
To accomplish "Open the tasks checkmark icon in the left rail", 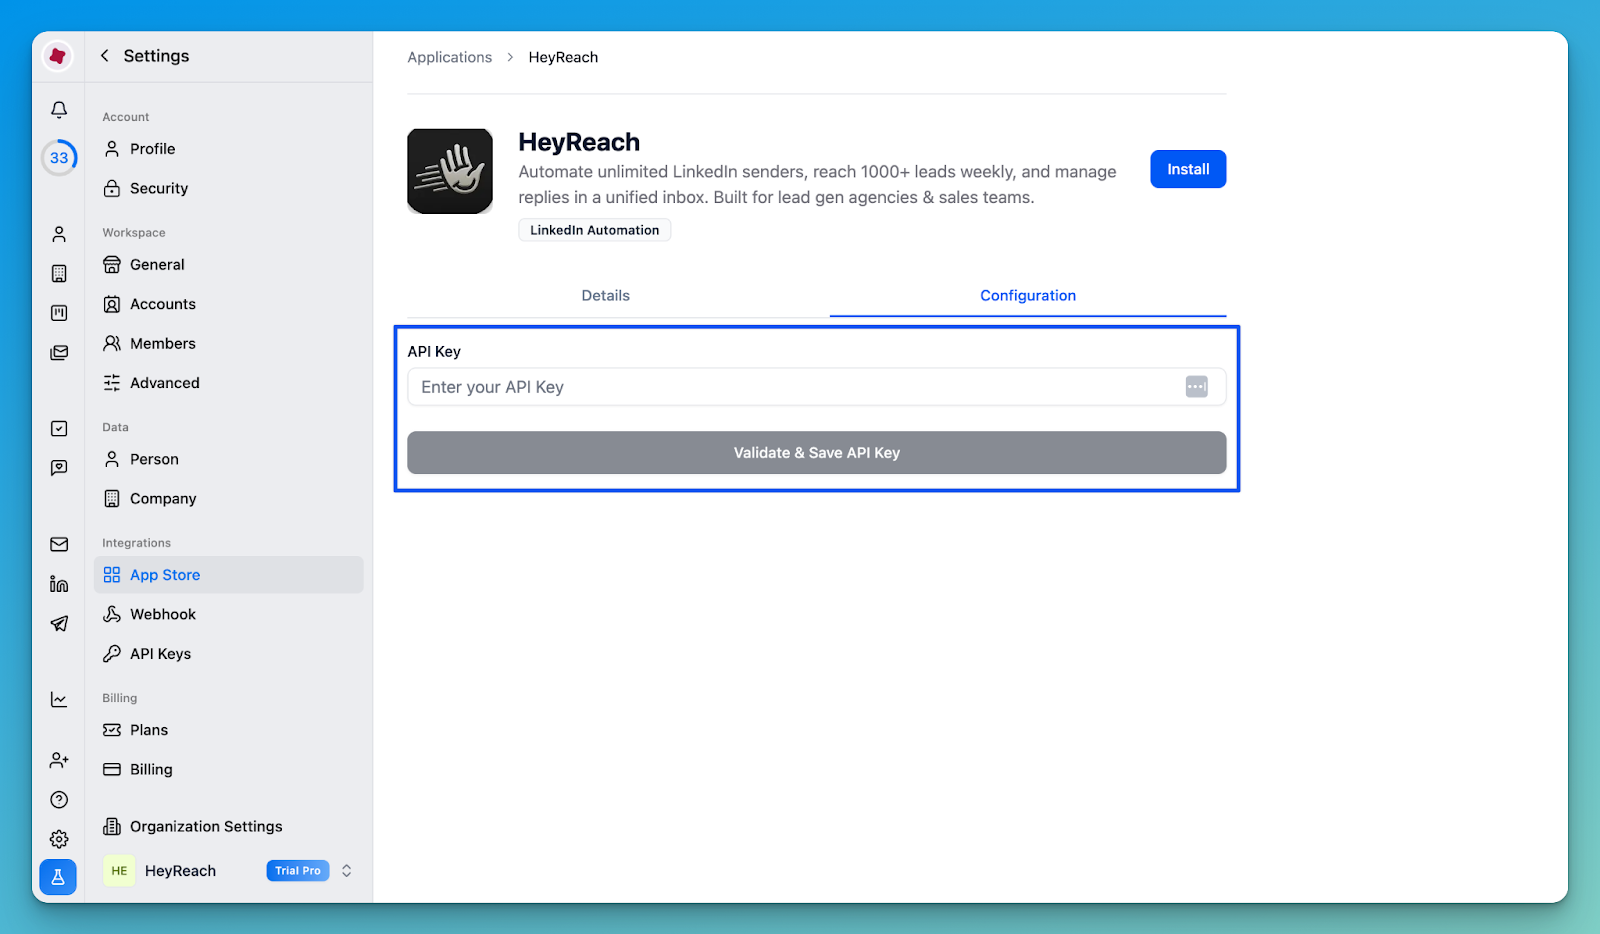I will click(59, 428).
